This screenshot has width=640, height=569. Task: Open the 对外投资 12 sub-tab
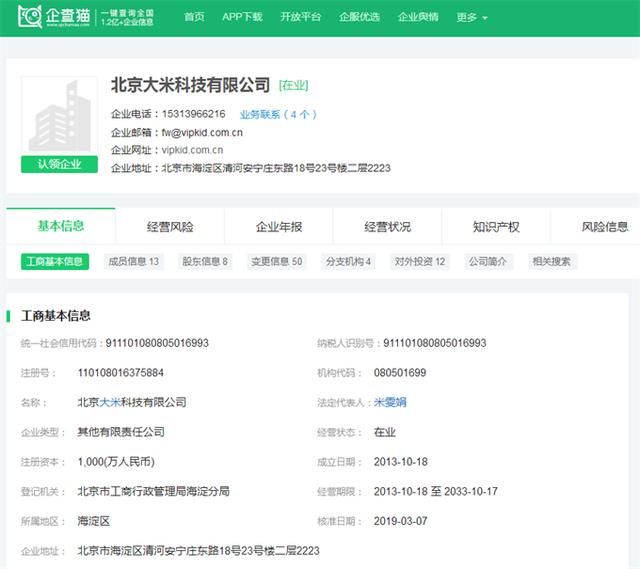420,262
